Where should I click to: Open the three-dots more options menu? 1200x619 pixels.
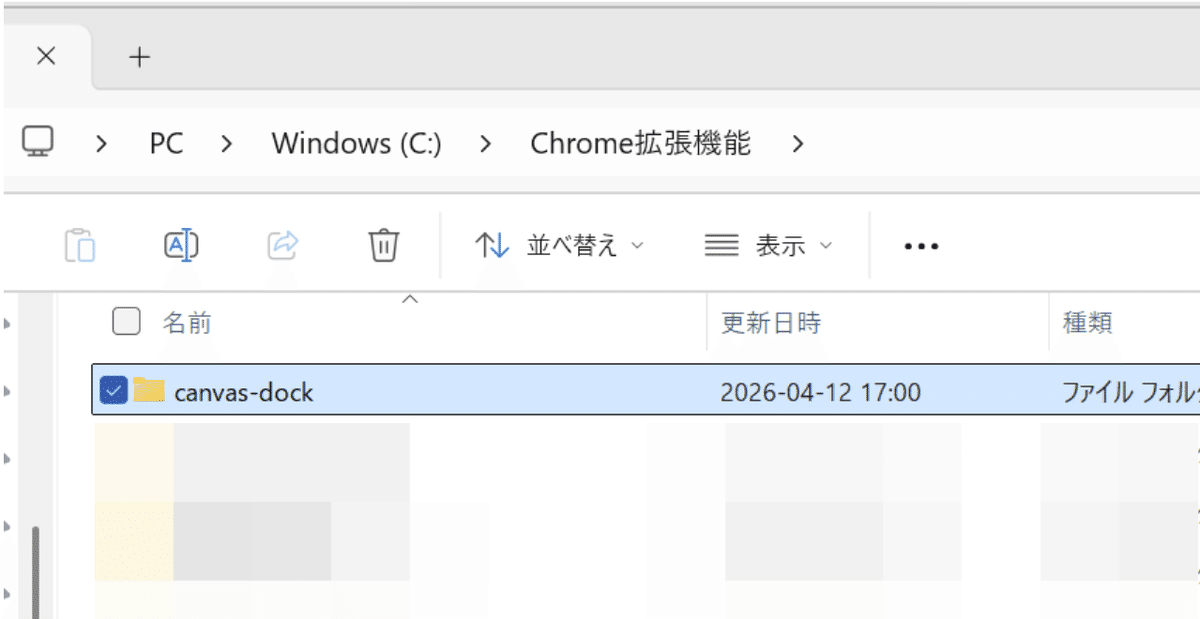click(921, 246)
